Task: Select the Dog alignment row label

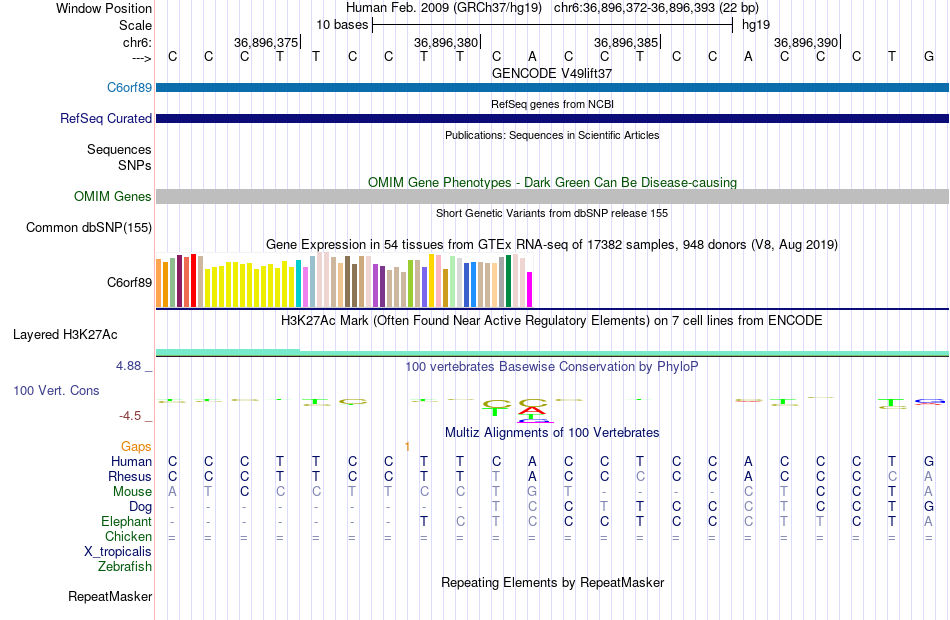Action: point(141,507)
